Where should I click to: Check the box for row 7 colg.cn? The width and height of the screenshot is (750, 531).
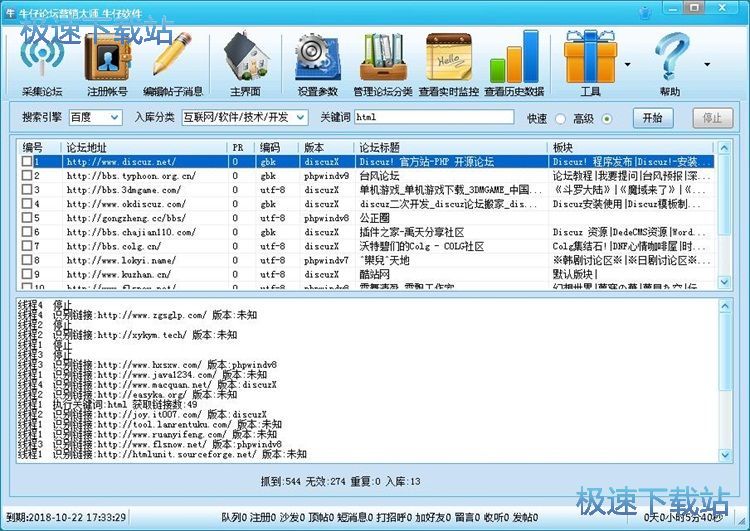pyautogui.click(x=27, y=246)
